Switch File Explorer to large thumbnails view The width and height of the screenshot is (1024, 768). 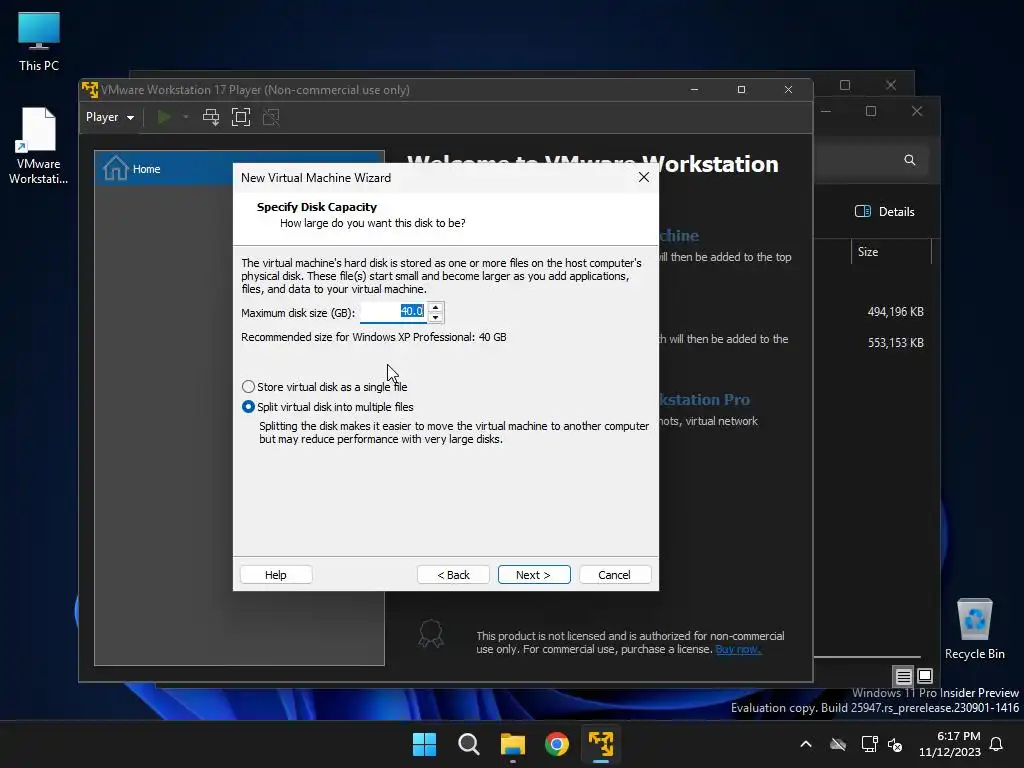tap(925, 676)
